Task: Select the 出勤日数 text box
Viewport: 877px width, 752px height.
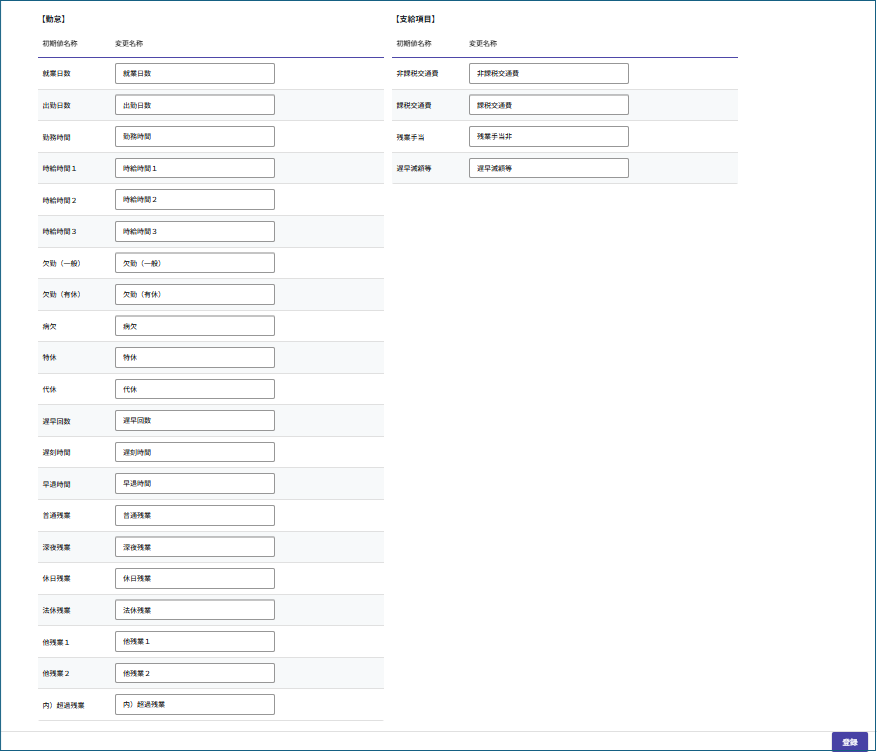Action: (194, 105)
